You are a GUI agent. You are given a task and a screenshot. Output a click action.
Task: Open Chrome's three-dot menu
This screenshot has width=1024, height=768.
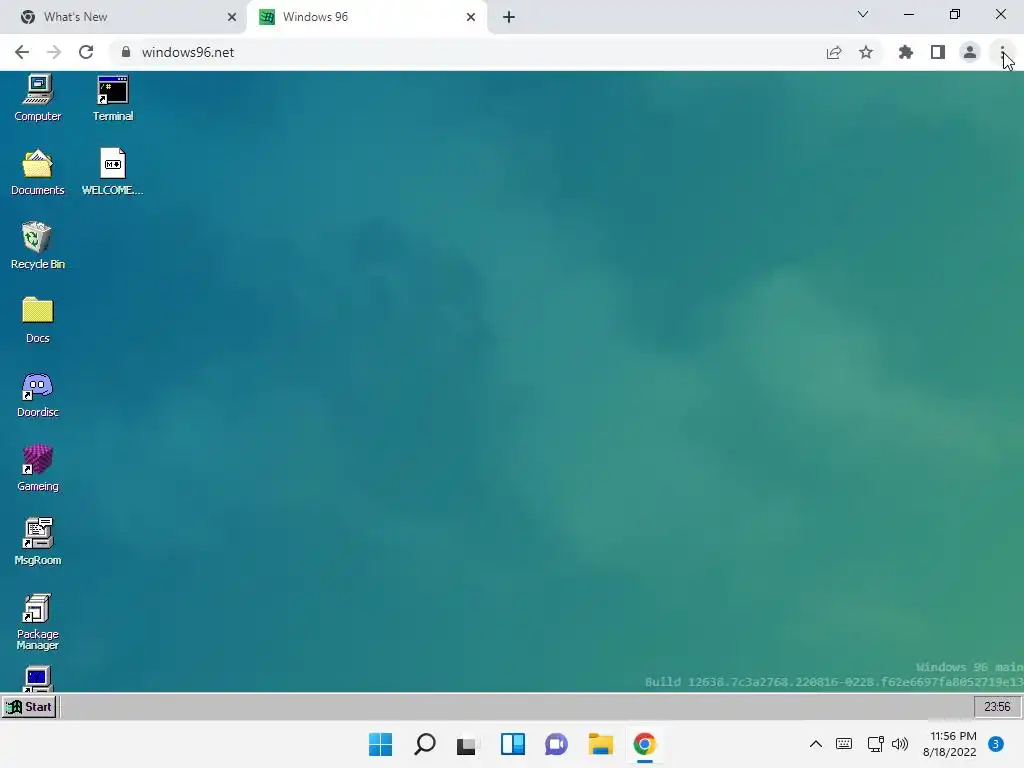(x=1002, y=52)
